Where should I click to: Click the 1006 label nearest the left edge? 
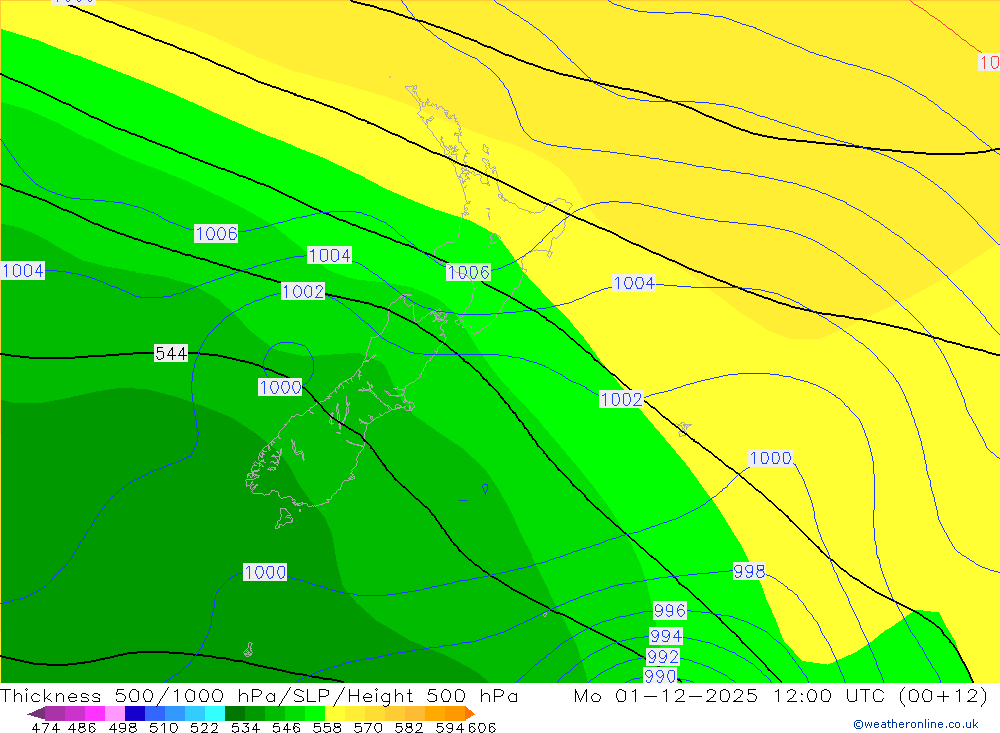[x=216, y=233]
